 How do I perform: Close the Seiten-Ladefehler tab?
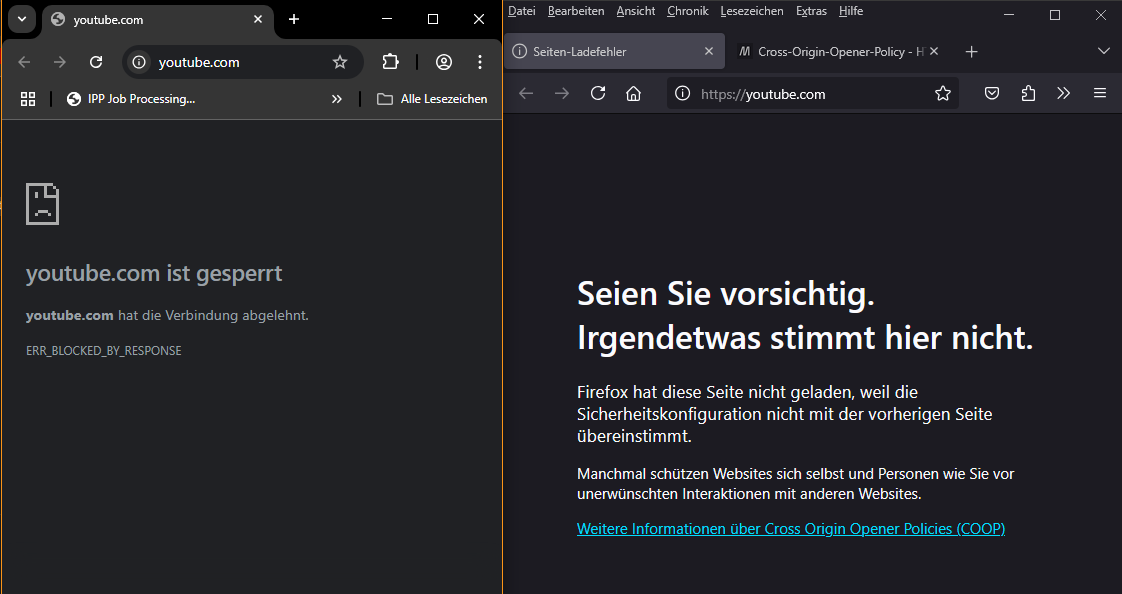(x=709, y=51)
